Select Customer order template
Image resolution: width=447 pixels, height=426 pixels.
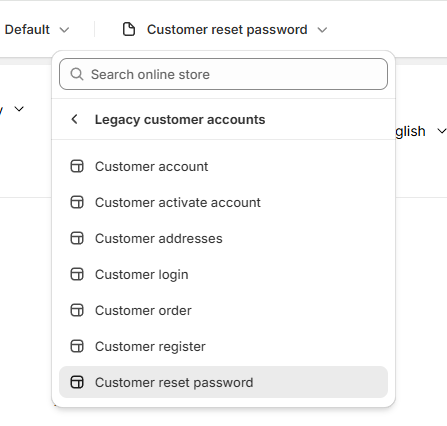223,310
